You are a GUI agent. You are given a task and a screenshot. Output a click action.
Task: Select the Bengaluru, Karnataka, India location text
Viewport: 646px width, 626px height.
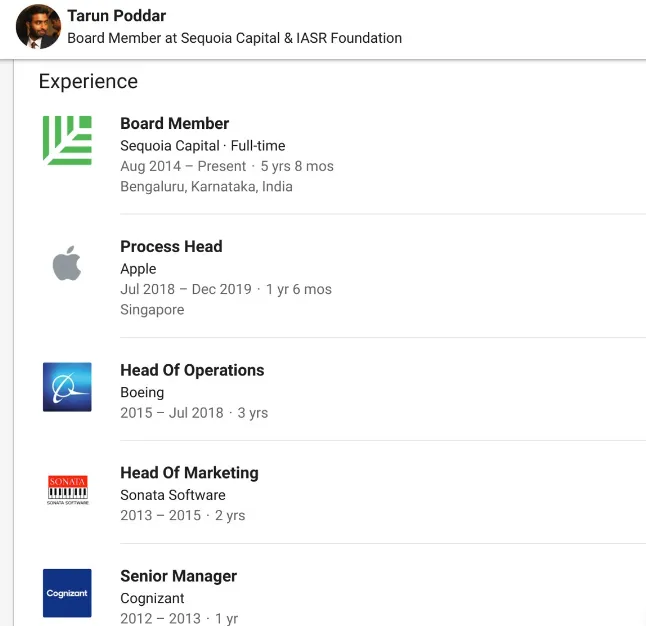click(206, 186)
